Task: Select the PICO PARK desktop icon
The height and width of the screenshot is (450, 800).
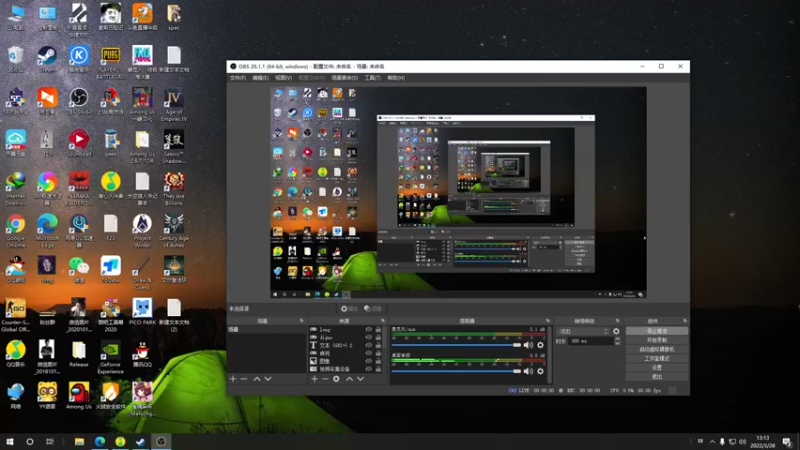Action: click(142, 312)
